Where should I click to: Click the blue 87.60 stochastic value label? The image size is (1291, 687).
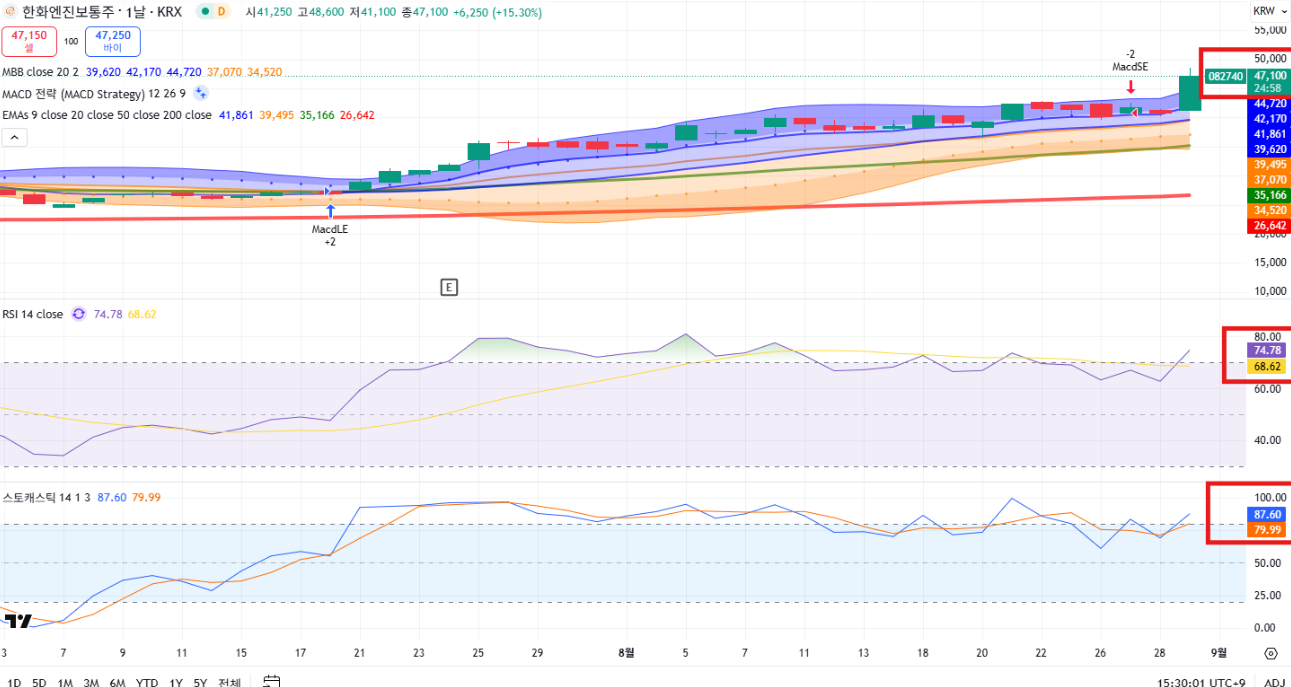(1269, 514)
